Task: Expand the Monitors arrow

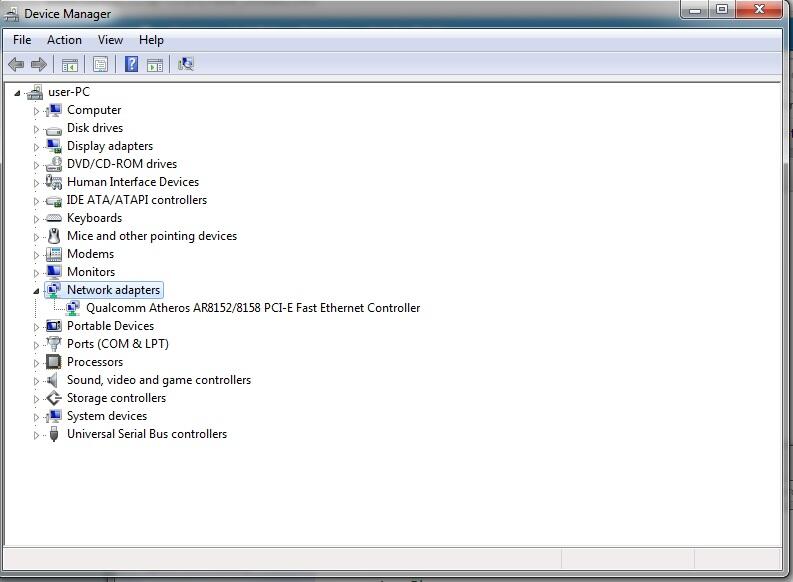Action: coord(36,273)
